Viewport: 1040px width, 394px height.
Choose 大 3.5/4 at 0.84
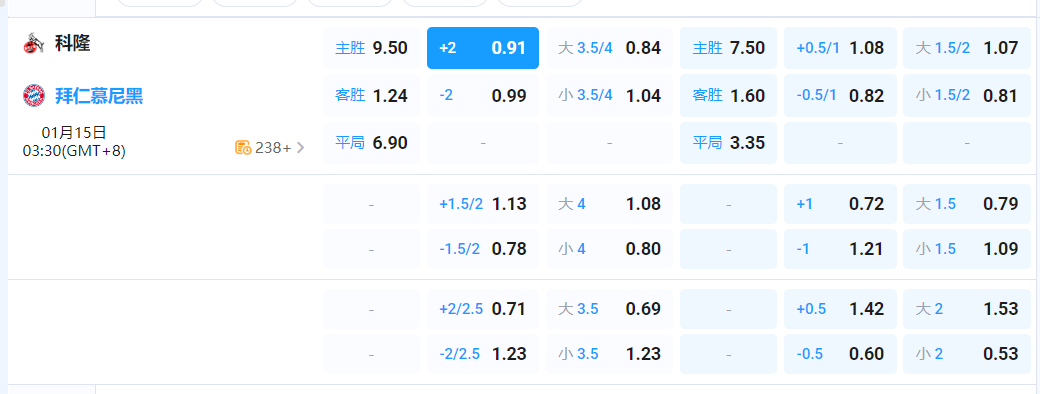coord(610,48)
